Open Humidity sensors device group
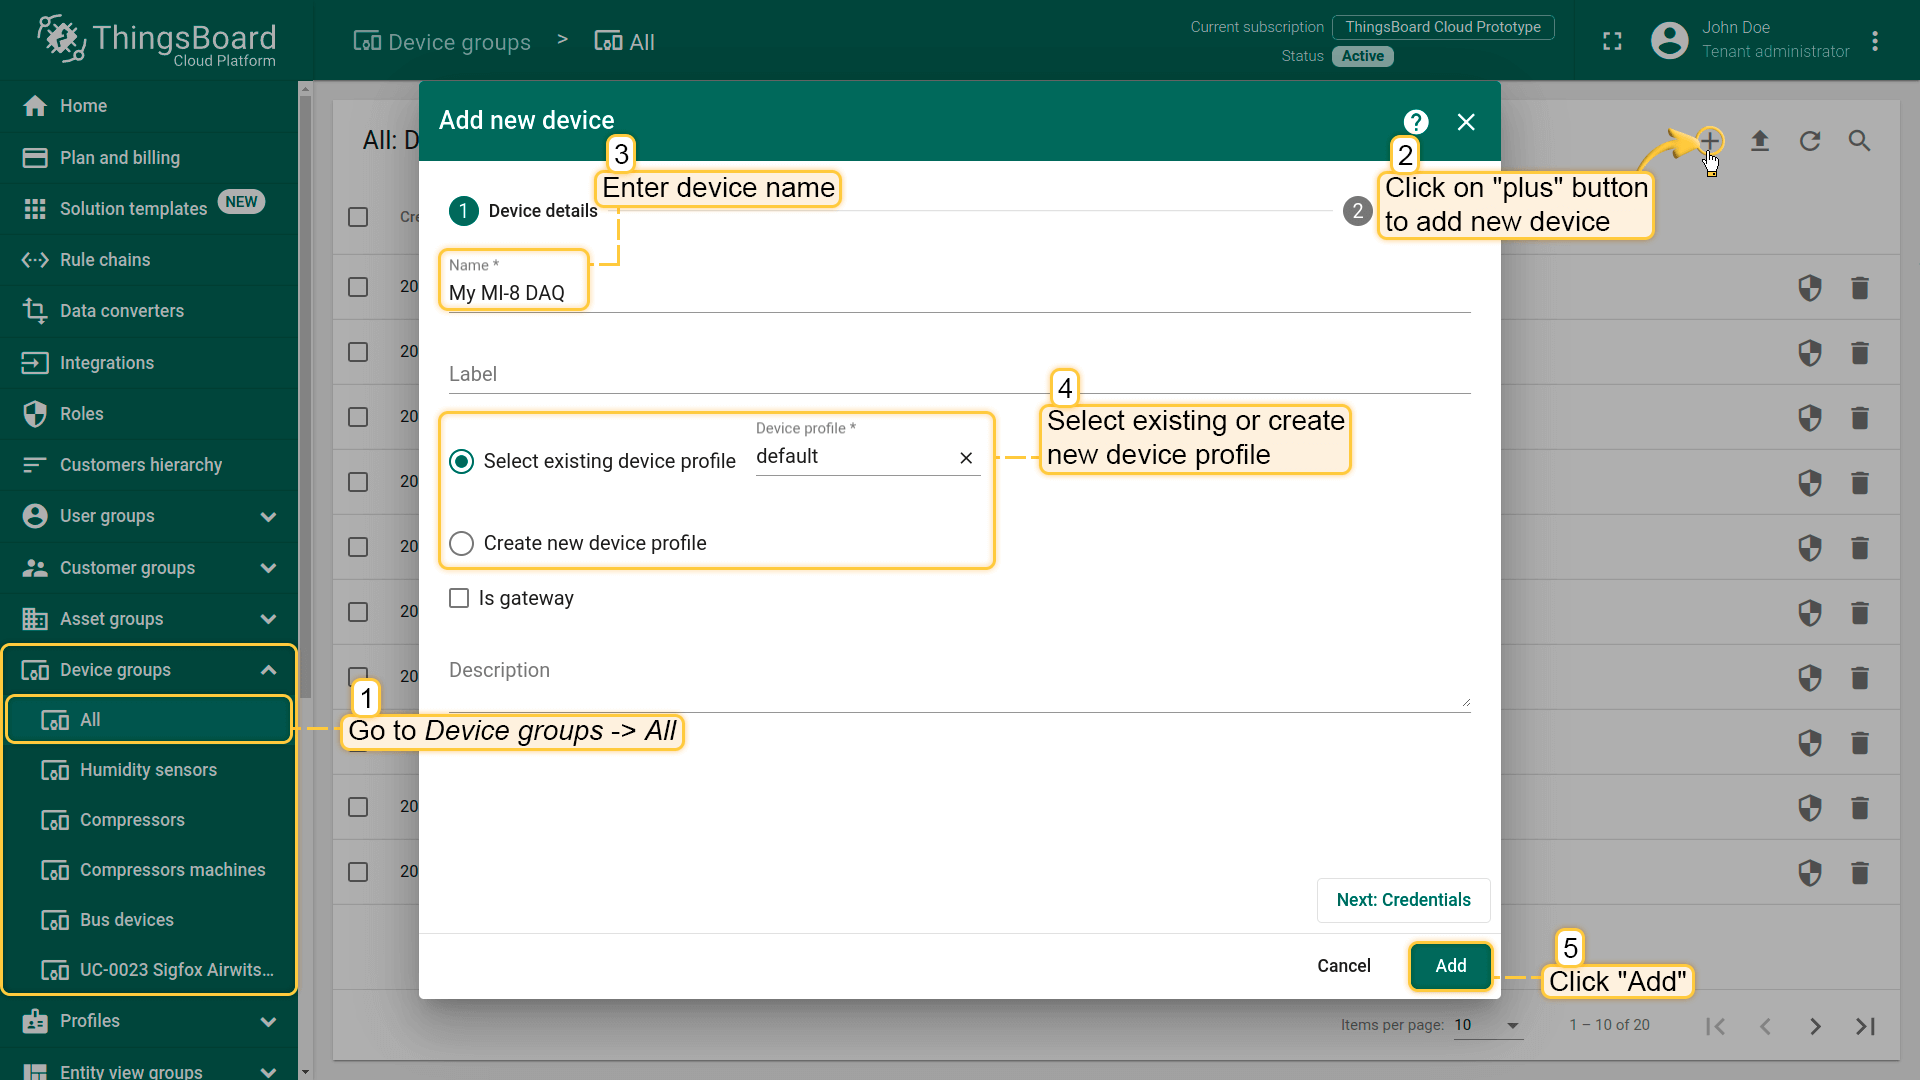 pyautogui.click(x=148, y=770)
